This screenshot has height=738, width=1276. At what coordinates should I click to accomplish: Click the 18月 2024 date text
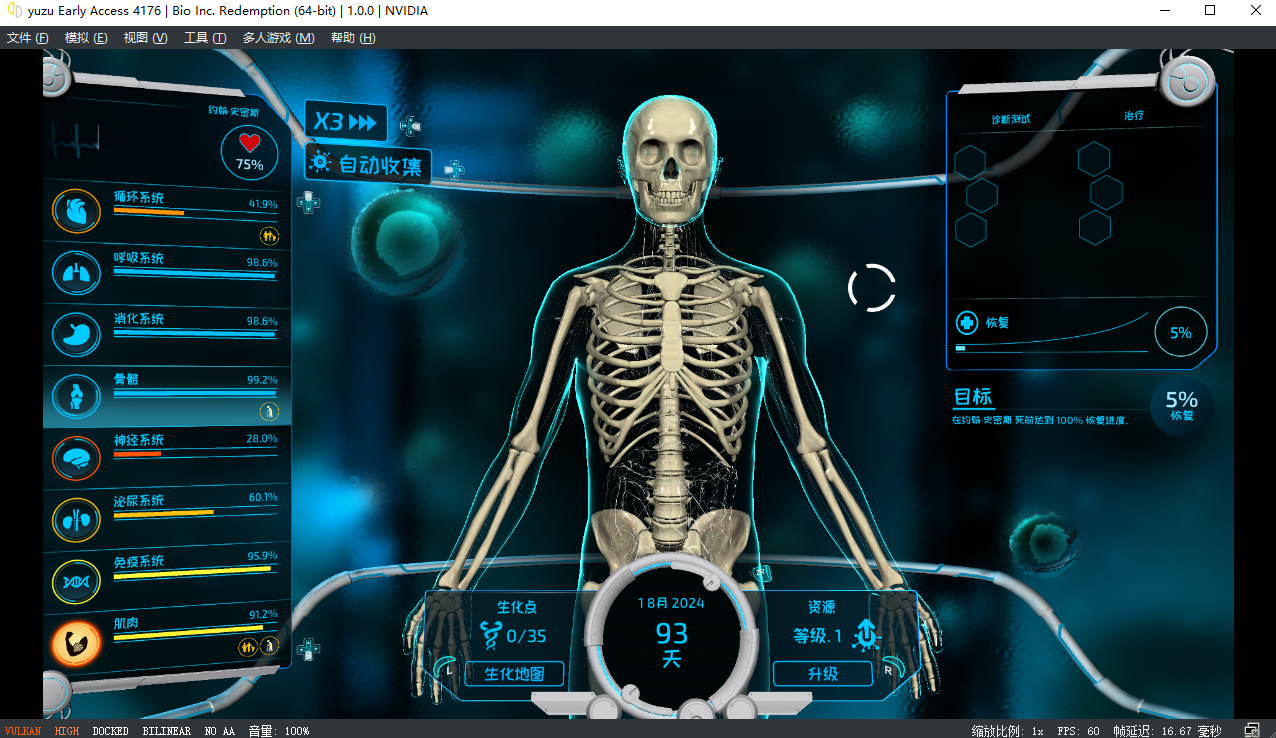(671, 603)
